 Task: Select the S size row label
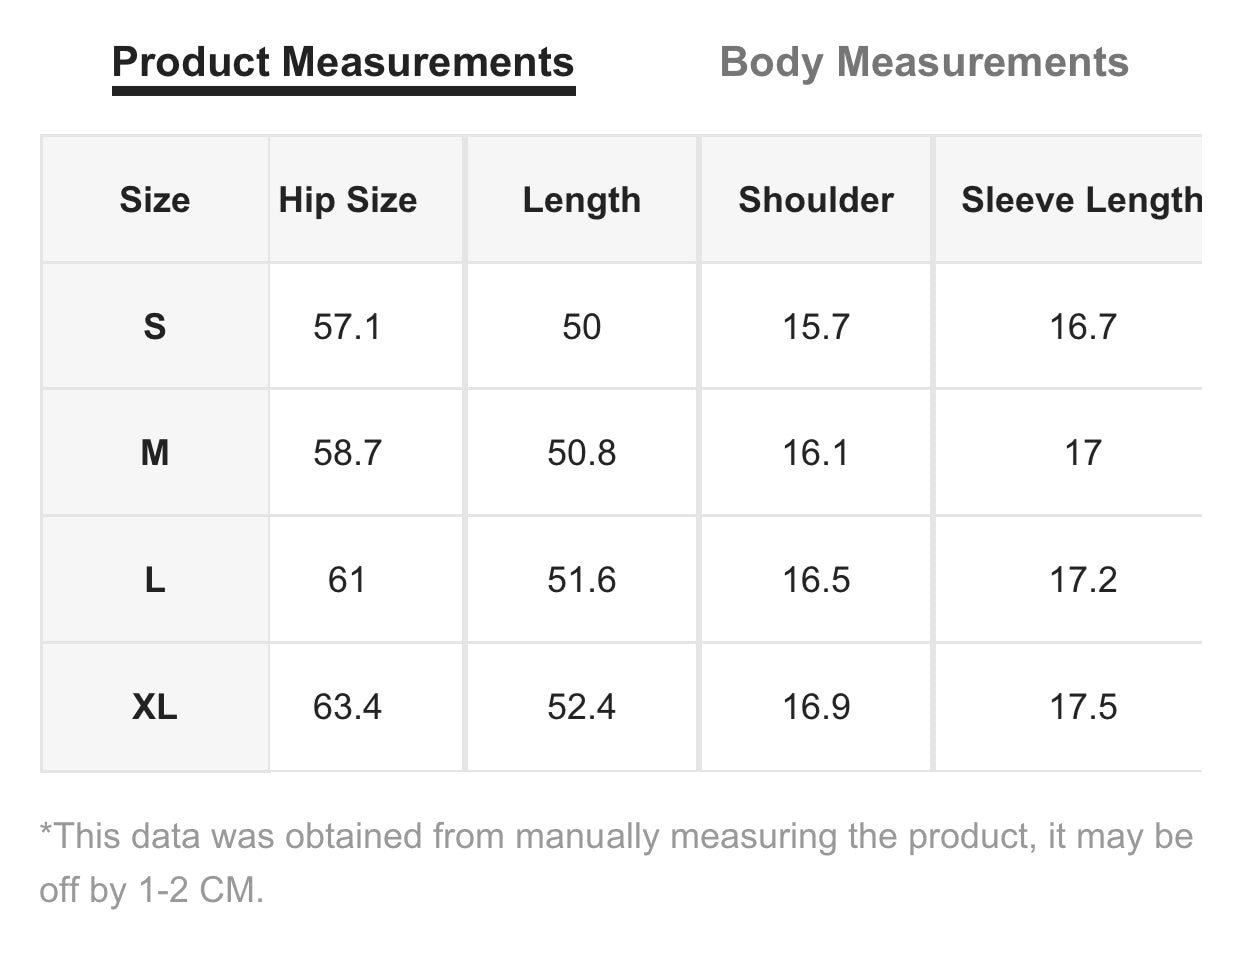(155, 327)
